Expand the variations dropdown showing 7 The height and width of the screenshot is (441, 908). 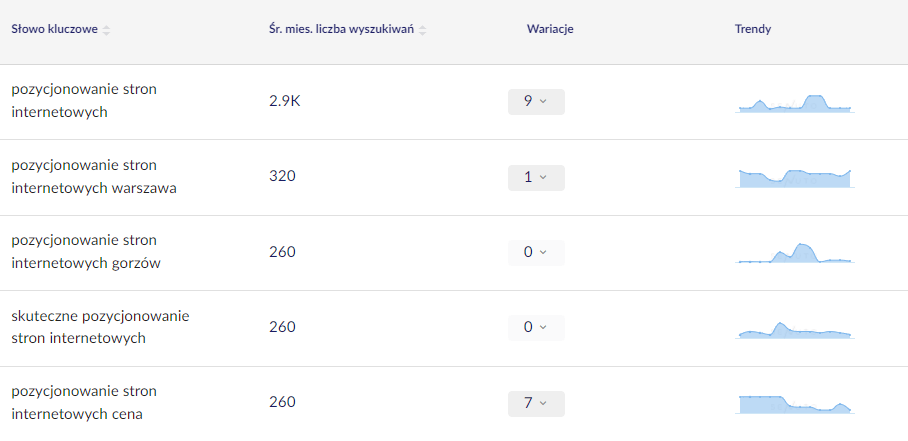536,403
